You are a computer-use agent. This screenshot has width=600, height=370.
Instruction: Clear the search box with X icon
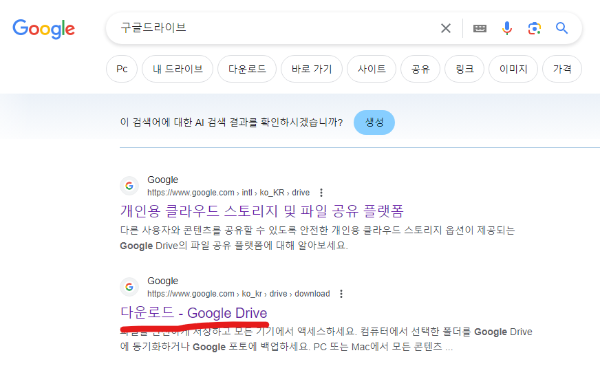(445, 28)
